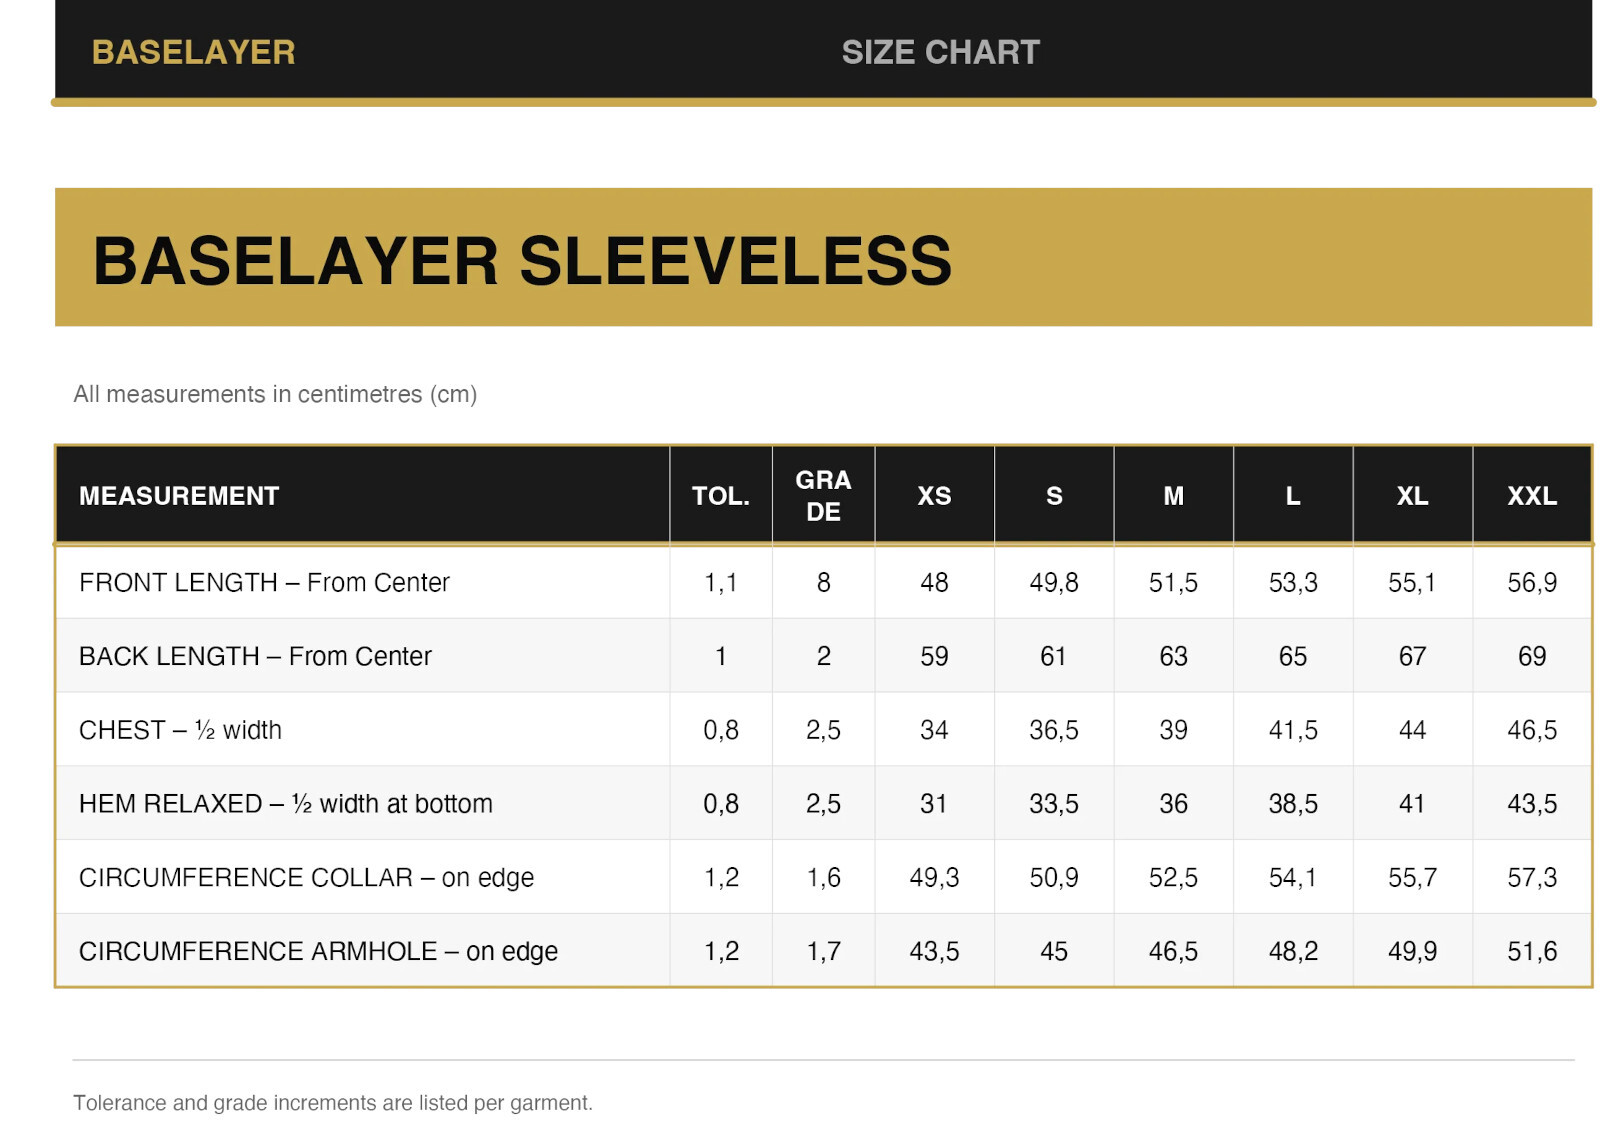Image resolution: width=1600 pixels, height=1125 pixels.
Task: Select the XXL size column header
Action: 1531,496
